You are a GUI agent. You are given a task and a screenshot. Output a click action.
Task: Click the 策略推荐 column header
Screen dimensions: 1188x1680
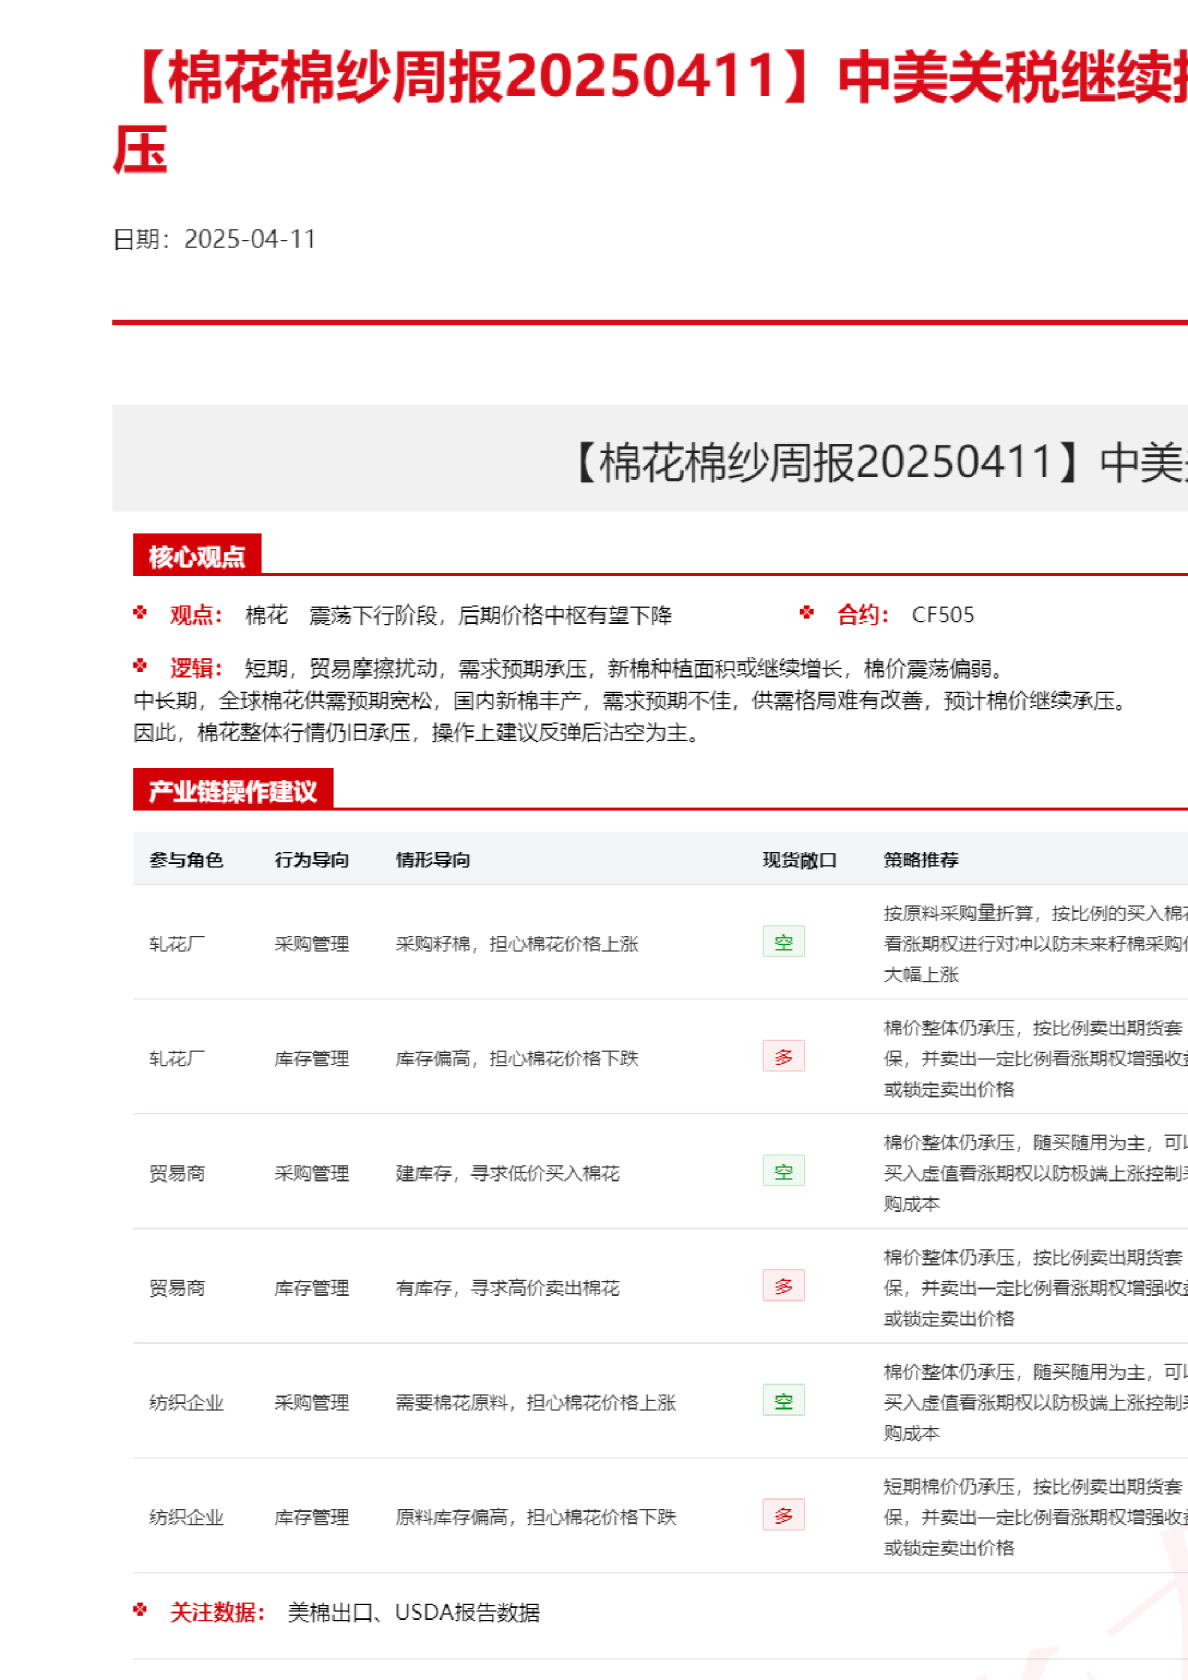pos(921,860)
